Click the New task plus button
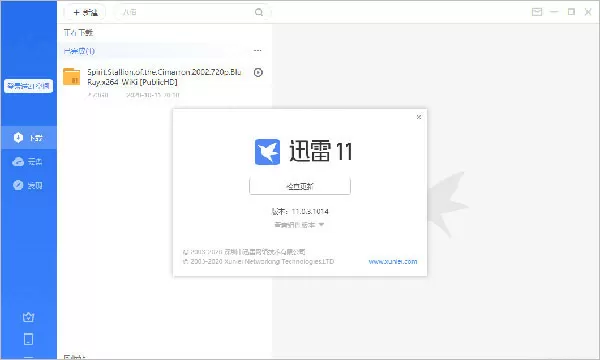The height and width of the screenshot is (360, 600). tap(85, 12)
